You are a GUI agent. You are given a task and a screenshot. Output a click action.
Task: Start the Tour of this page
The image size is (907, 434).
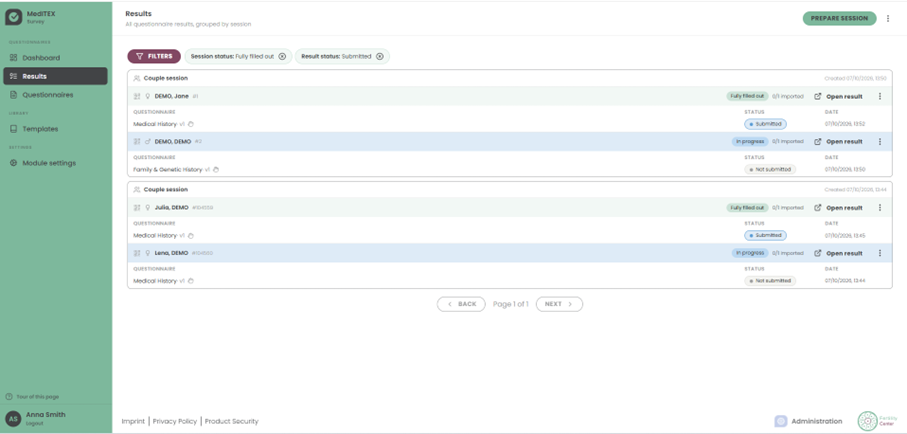tap(32, 397)
